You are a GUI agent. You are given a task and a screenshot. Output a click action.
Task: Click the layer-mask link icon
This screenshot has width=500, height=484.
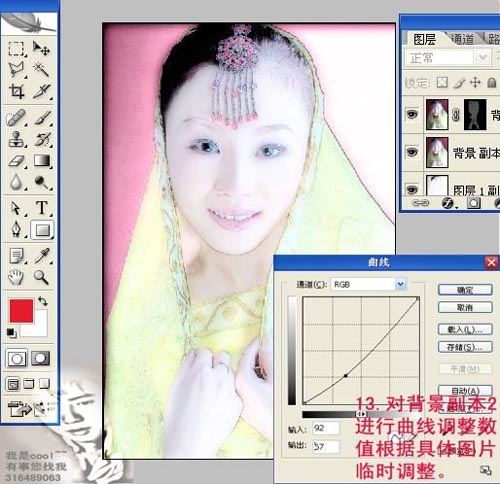(456, 115)
